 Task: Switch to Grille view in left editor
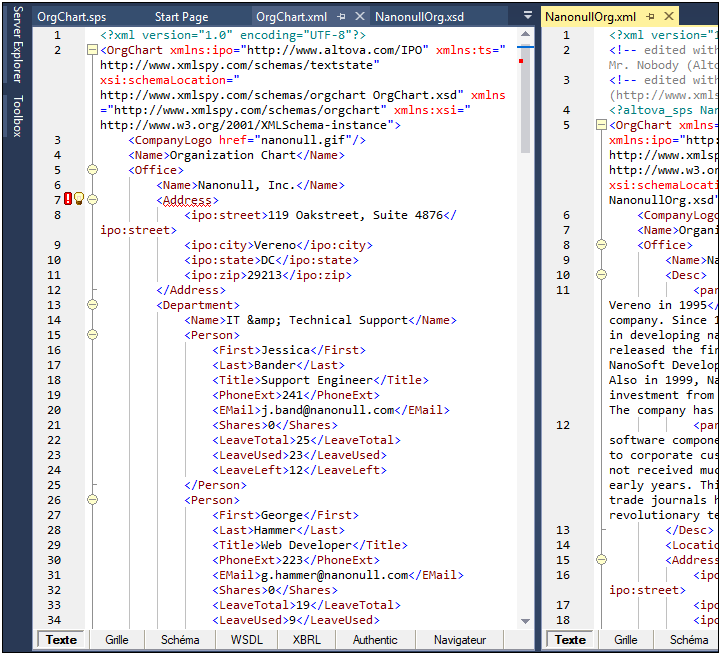117,640
